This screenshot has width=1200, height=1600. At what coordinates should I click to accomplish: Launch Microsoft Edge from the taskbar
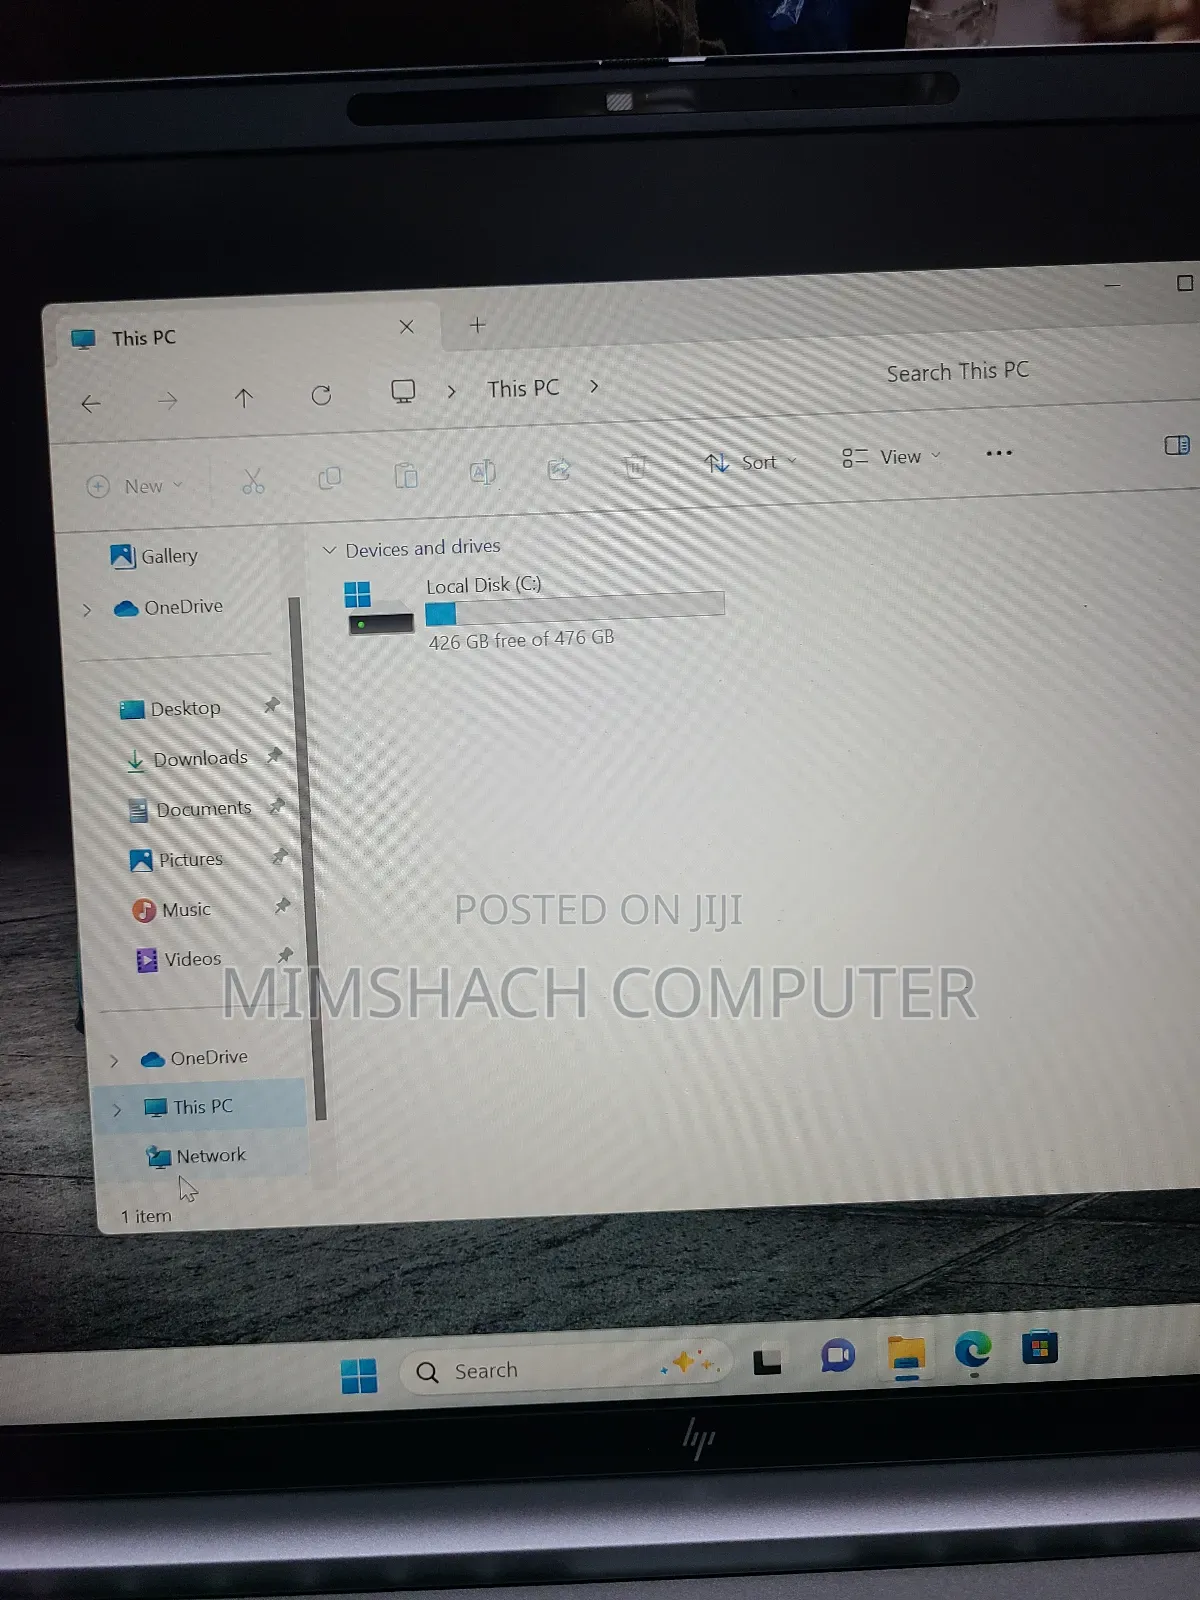pyautogui.click(x=973, y=1350)
